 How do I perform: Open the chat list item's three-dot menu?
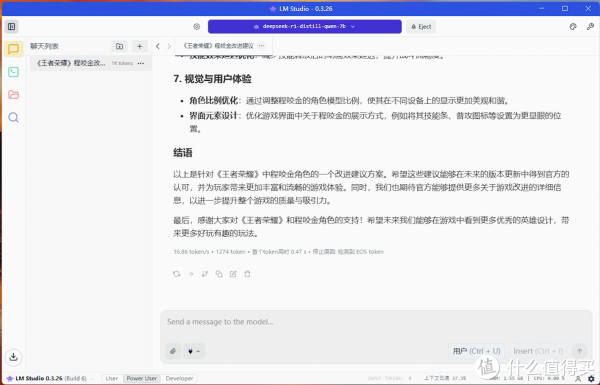(x=141, y=63)
